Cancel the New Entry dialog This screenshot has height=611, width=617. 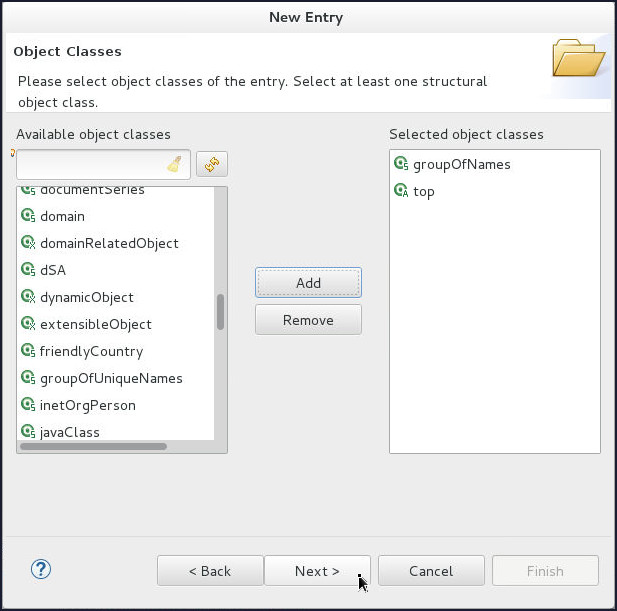pos(431,571)
